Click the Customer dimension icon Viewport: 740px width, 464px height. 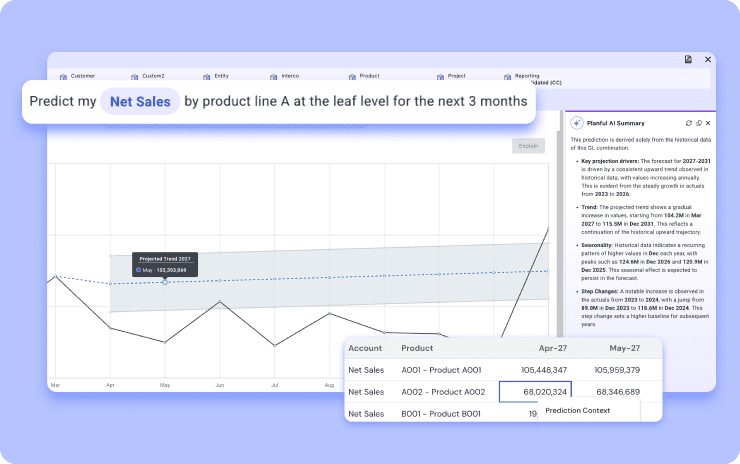pos(63,76)
